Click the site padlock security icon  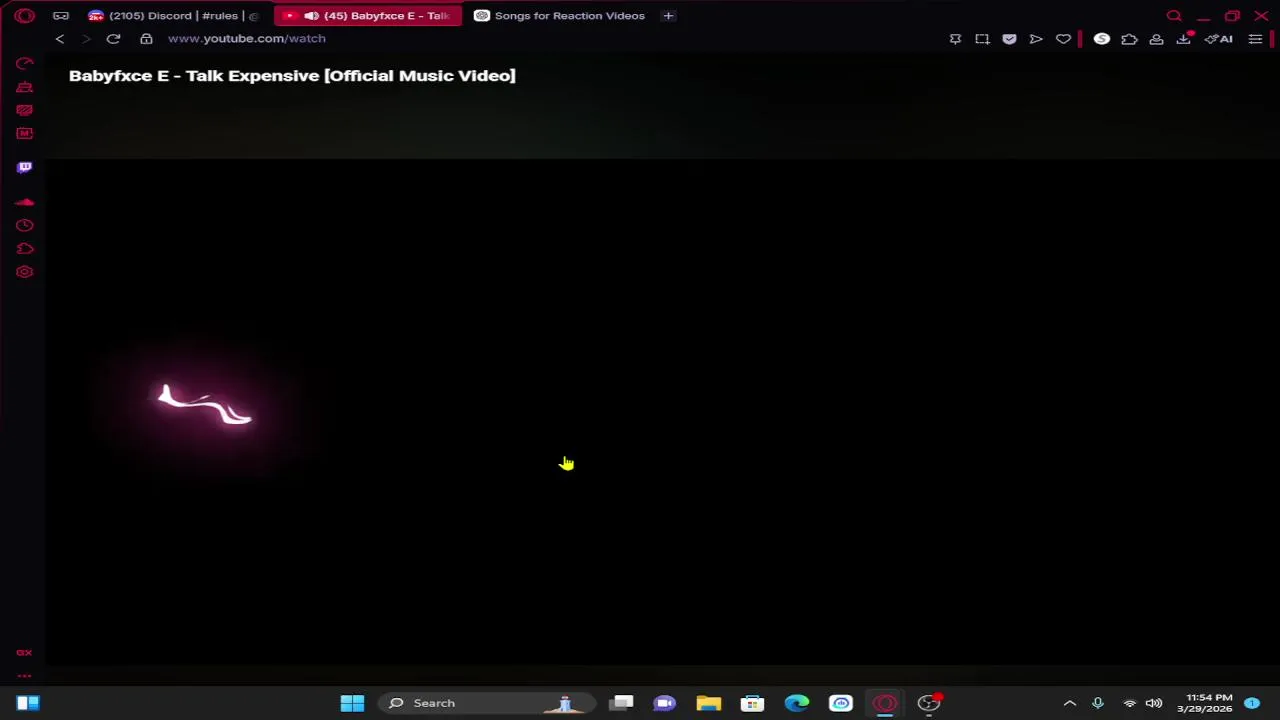coord(146,39)
